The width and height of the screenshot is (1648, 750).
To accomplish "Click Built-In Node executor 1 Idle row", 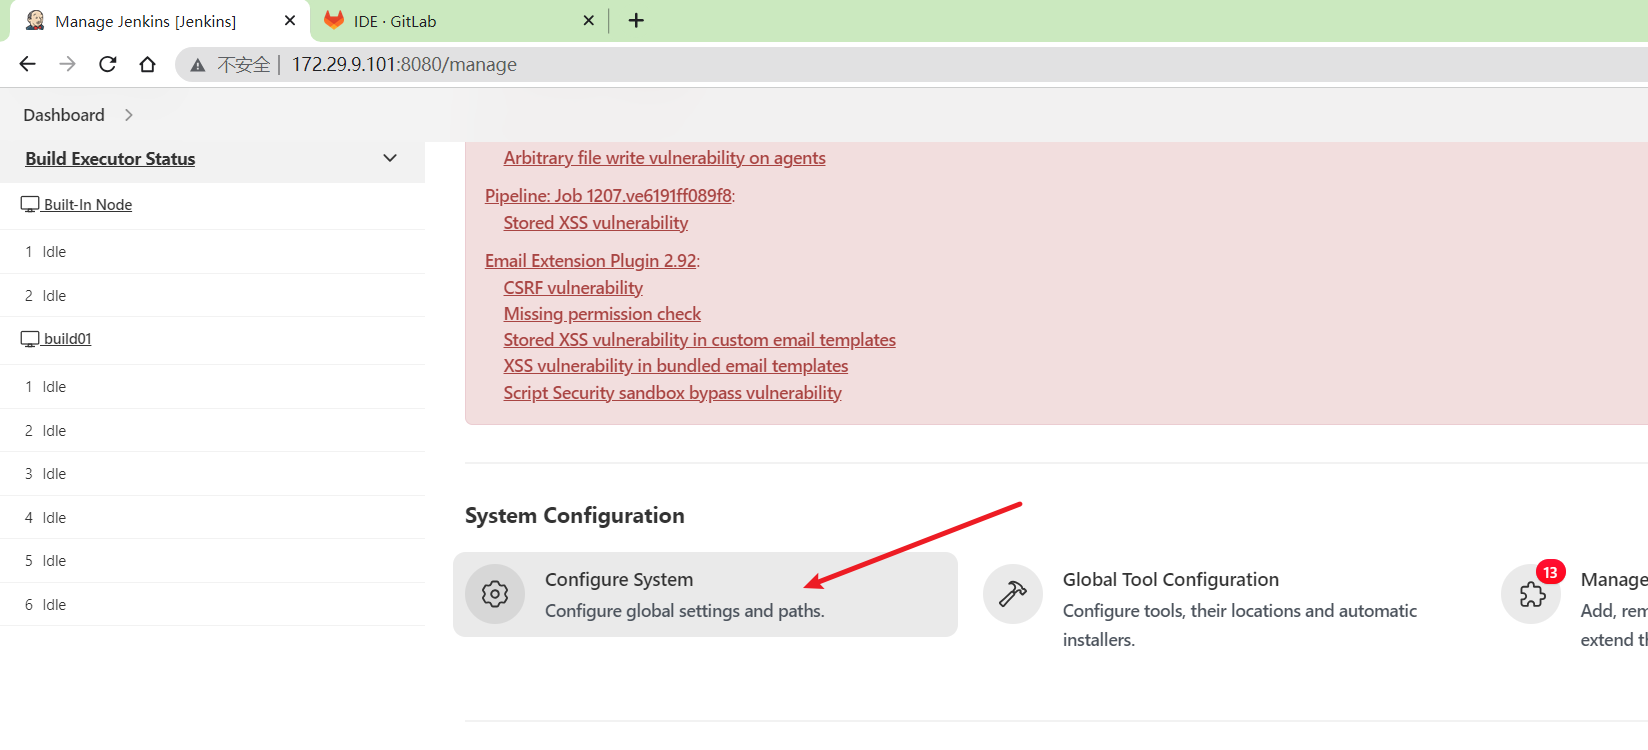I will (212, 252).
